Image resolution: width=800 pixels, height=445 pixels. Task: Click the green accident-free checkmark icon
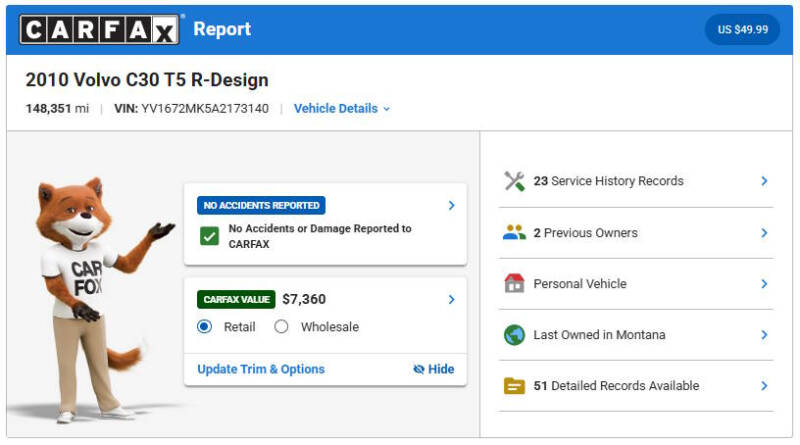[x=209, y=236]
